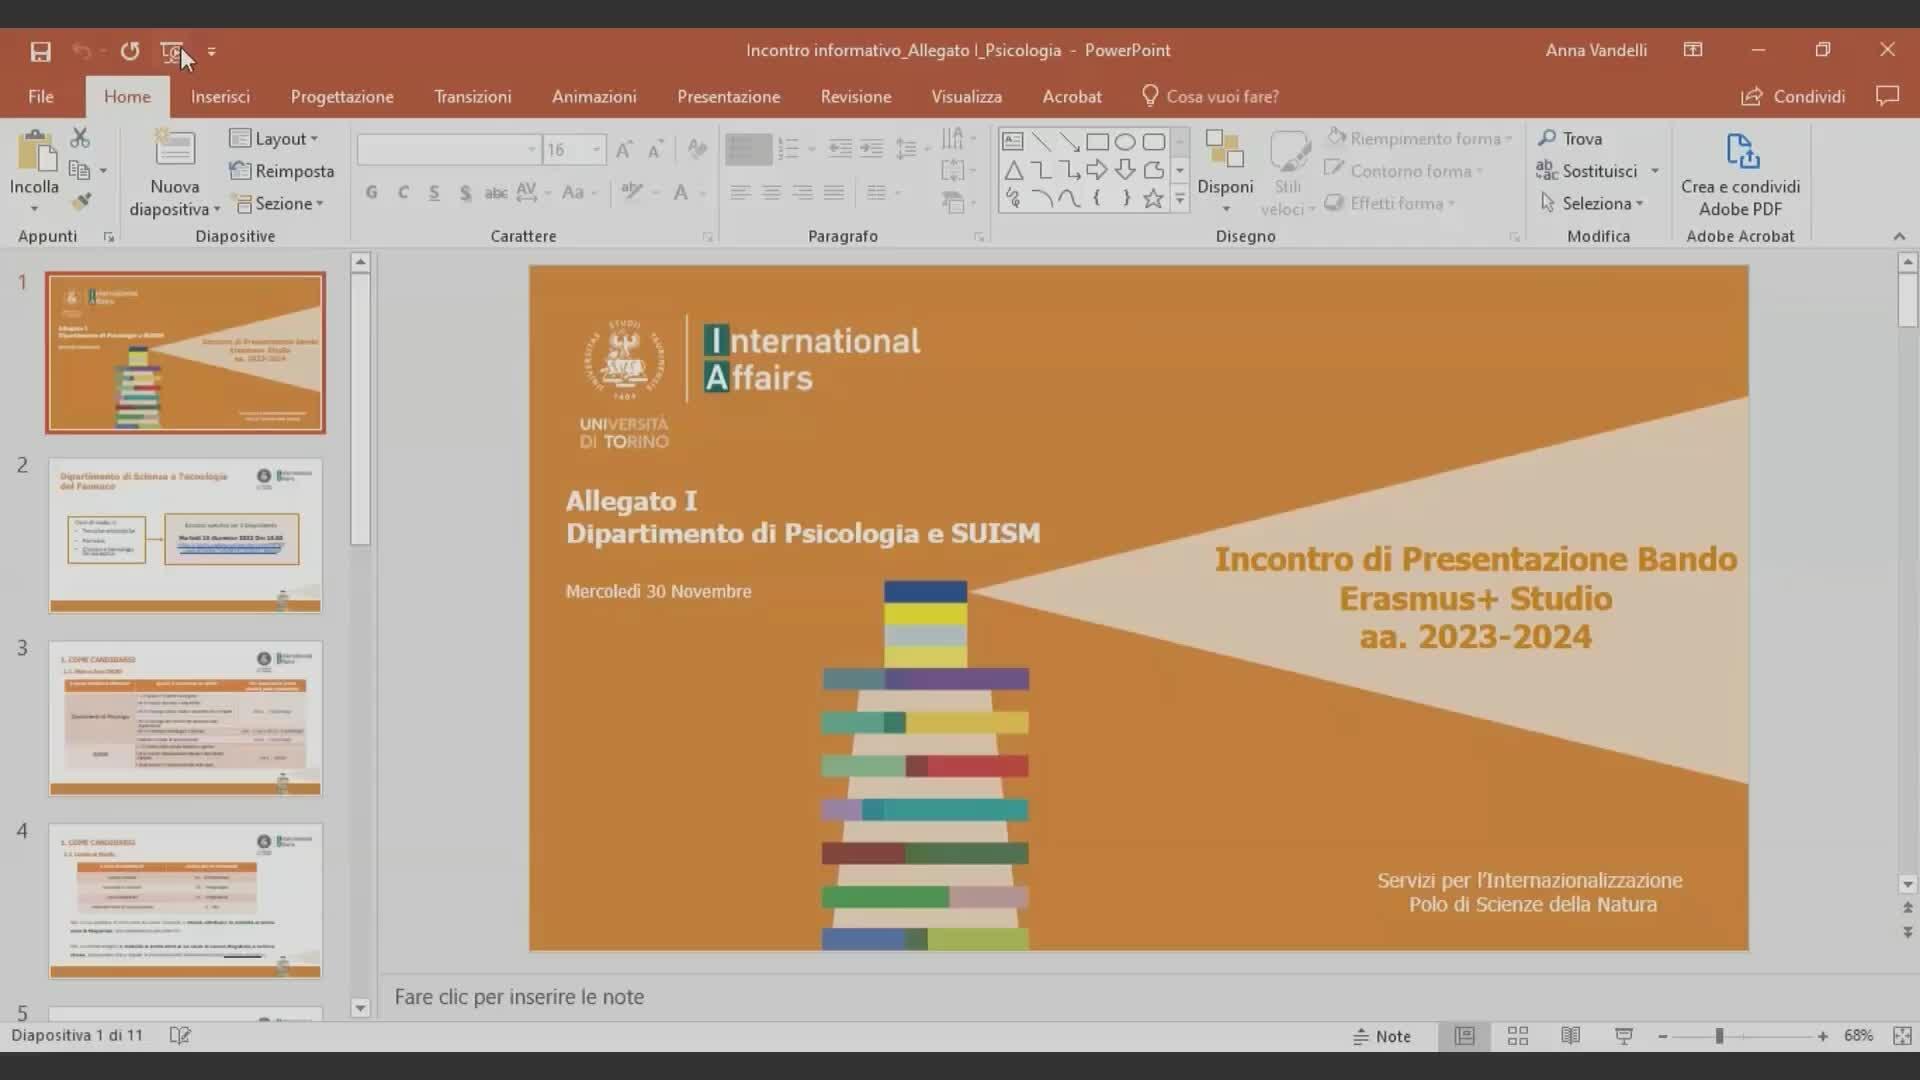
Task: Click the Seleziona button
Action: point(1590,203)
